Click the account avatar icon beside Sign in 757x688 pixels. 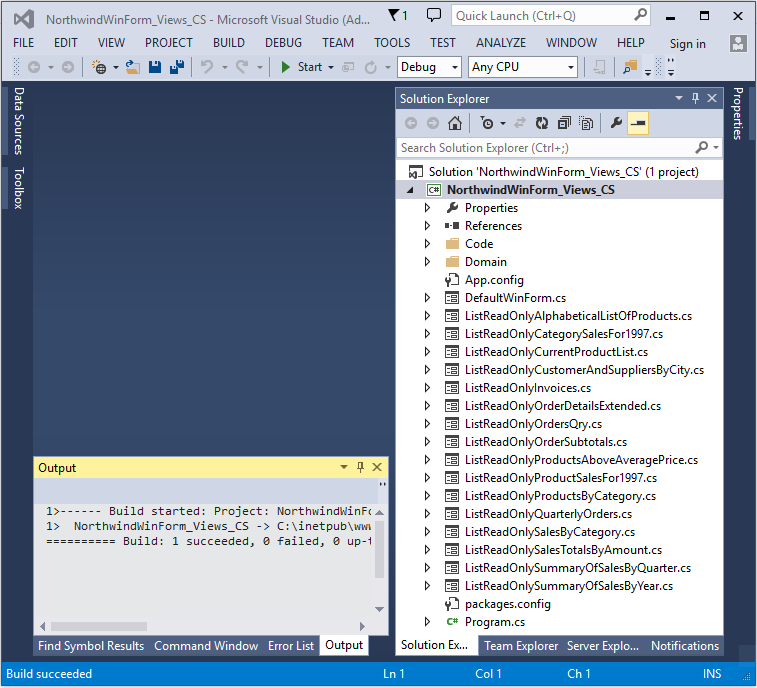pos(738,43)
